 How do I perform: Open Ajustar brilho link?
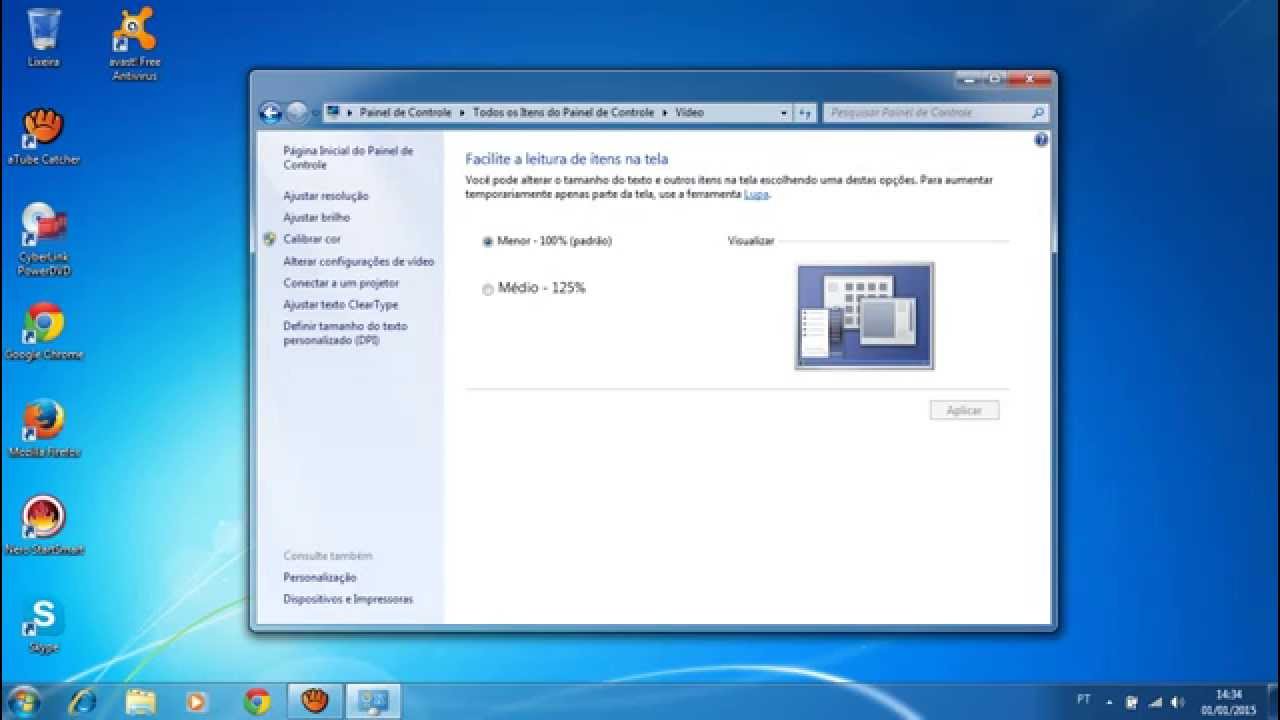[x=316, y=217]
